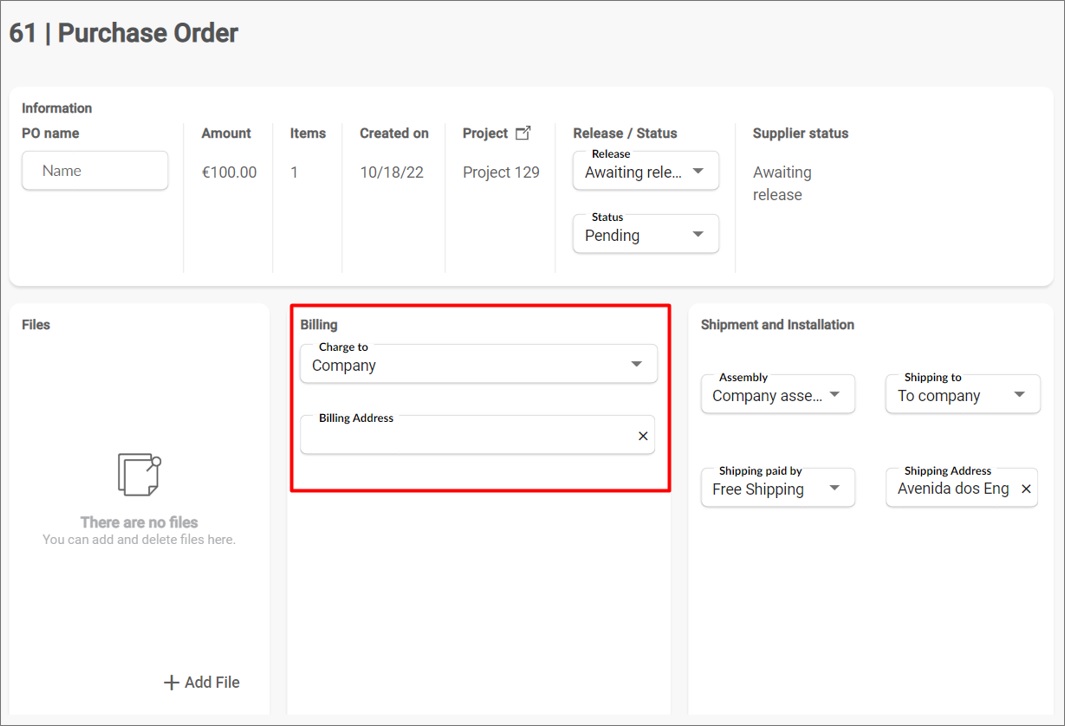Click the plus icon beside Add File

[171, 682]
